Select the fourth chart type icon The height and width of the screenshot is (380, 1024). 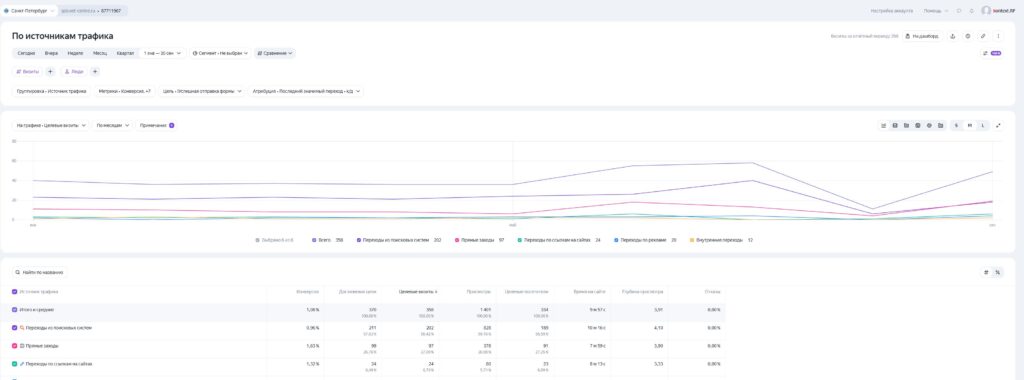(x=918, y=125)
